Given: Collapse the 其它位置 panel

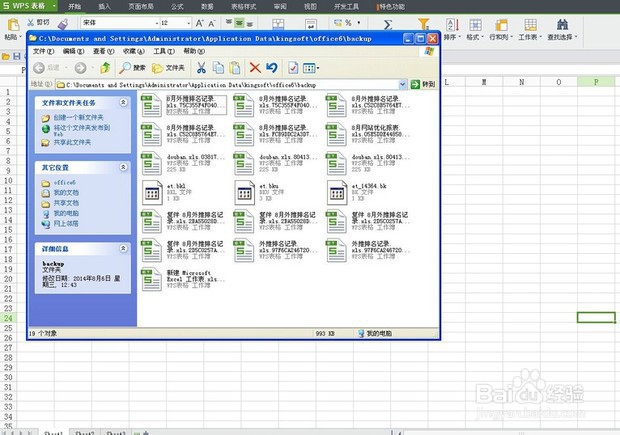Looking at the screenshot, I should (x=123, y=167).
